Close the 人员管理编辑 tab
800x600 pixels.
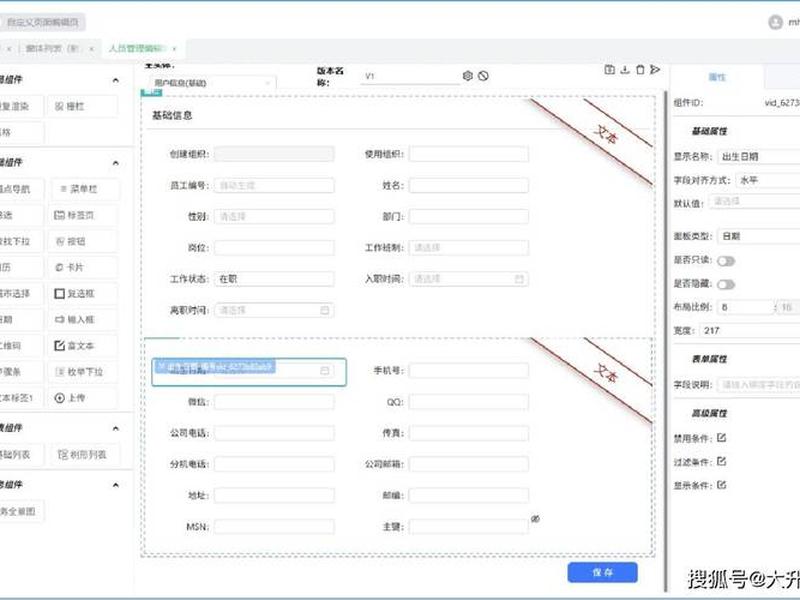[174, 49]
